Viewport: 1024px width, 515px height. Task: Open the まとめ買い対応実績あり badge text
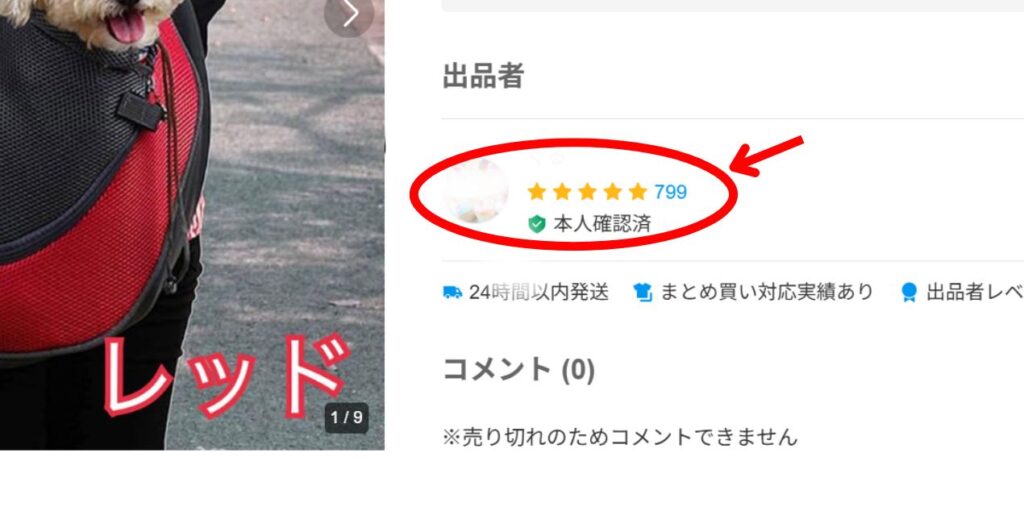767,292
